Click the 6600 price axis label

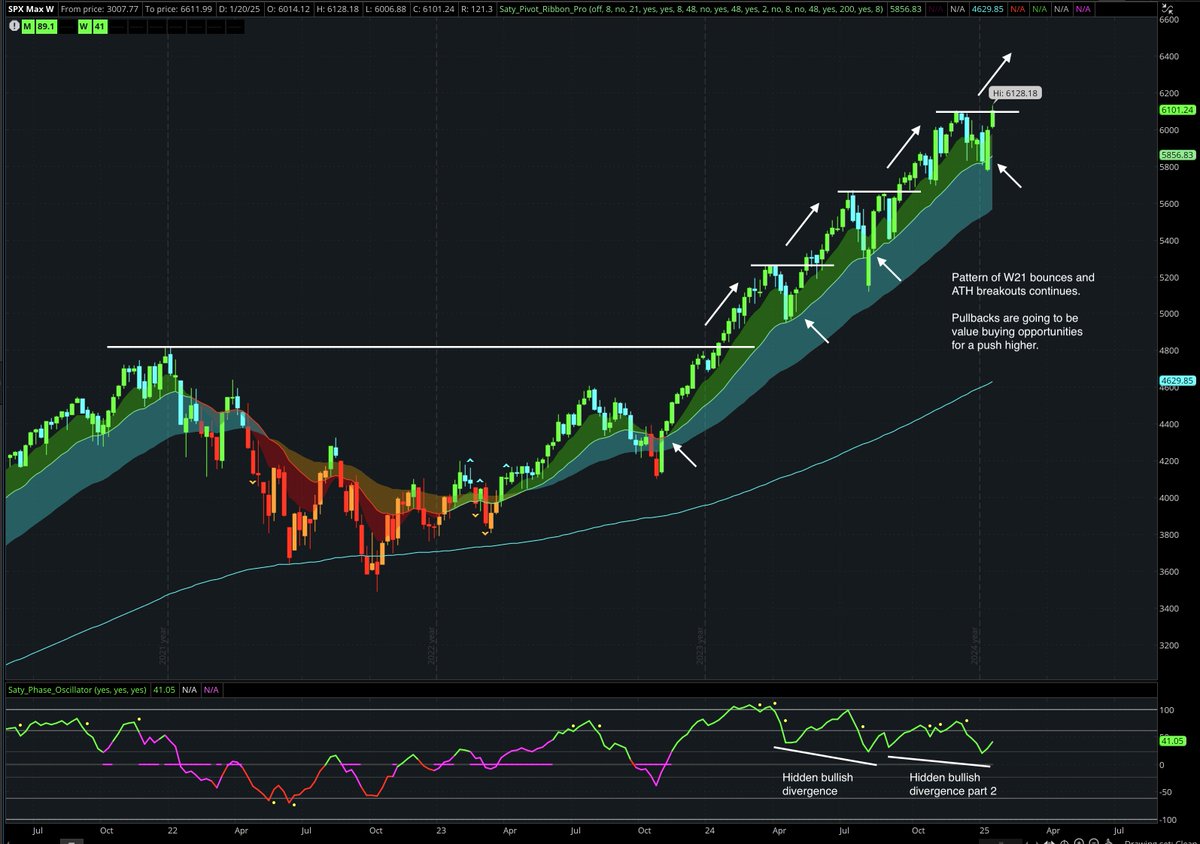(1171, 21)
